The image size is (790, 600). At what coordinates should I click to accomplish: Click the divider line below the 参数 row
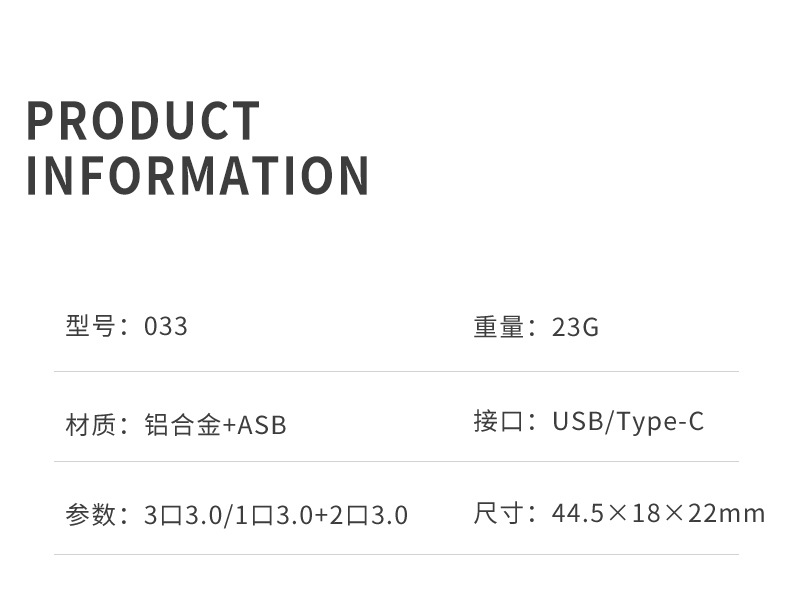click(x=396, y=554)
